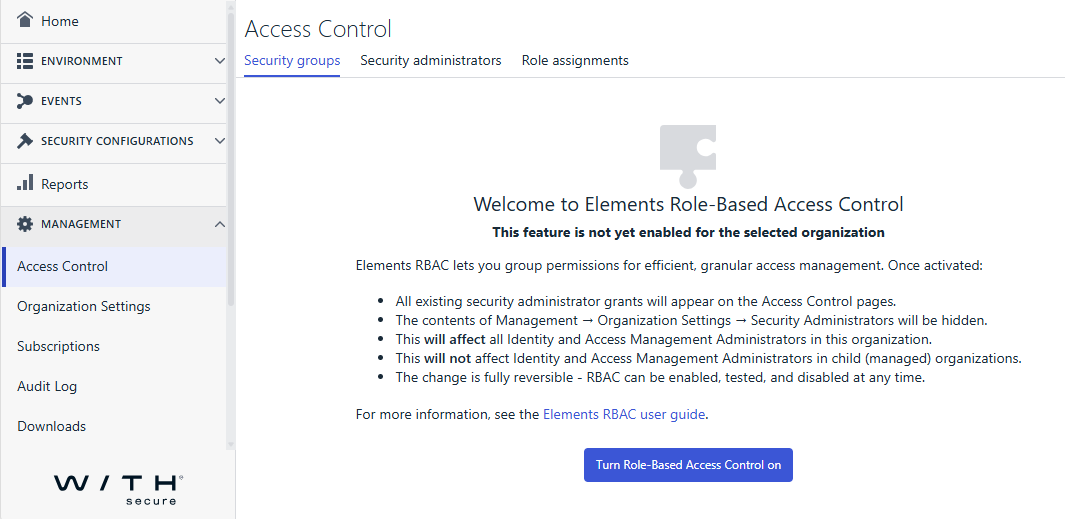The width and height of the screenshot is (1065, 519).
Task: Select Access Control in sidebar
Action: pyautogui.click(x=114, y=266)
